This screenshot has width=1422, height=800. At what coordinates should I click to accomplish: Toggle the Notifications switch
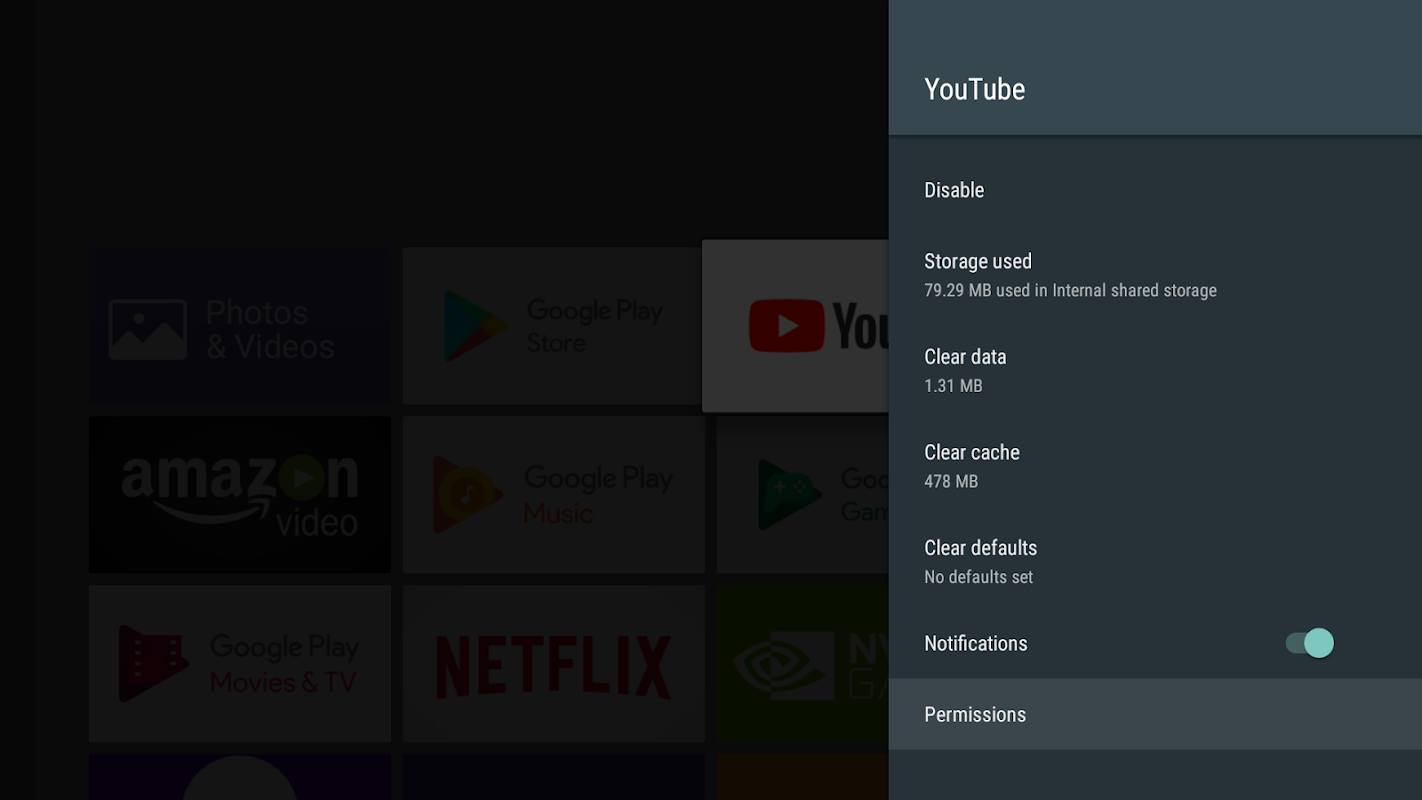pos(1309,643)
